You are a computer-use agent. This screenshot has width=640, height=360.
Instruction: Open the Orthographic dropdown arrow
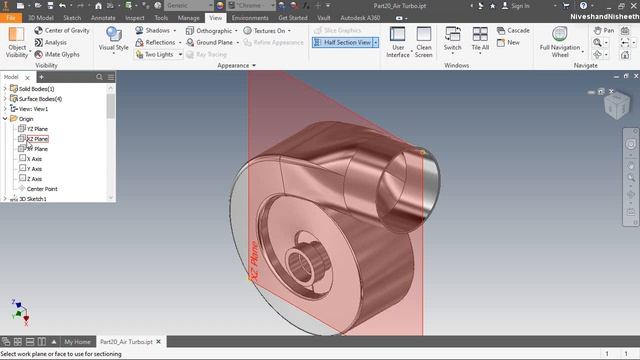[236, 31]
